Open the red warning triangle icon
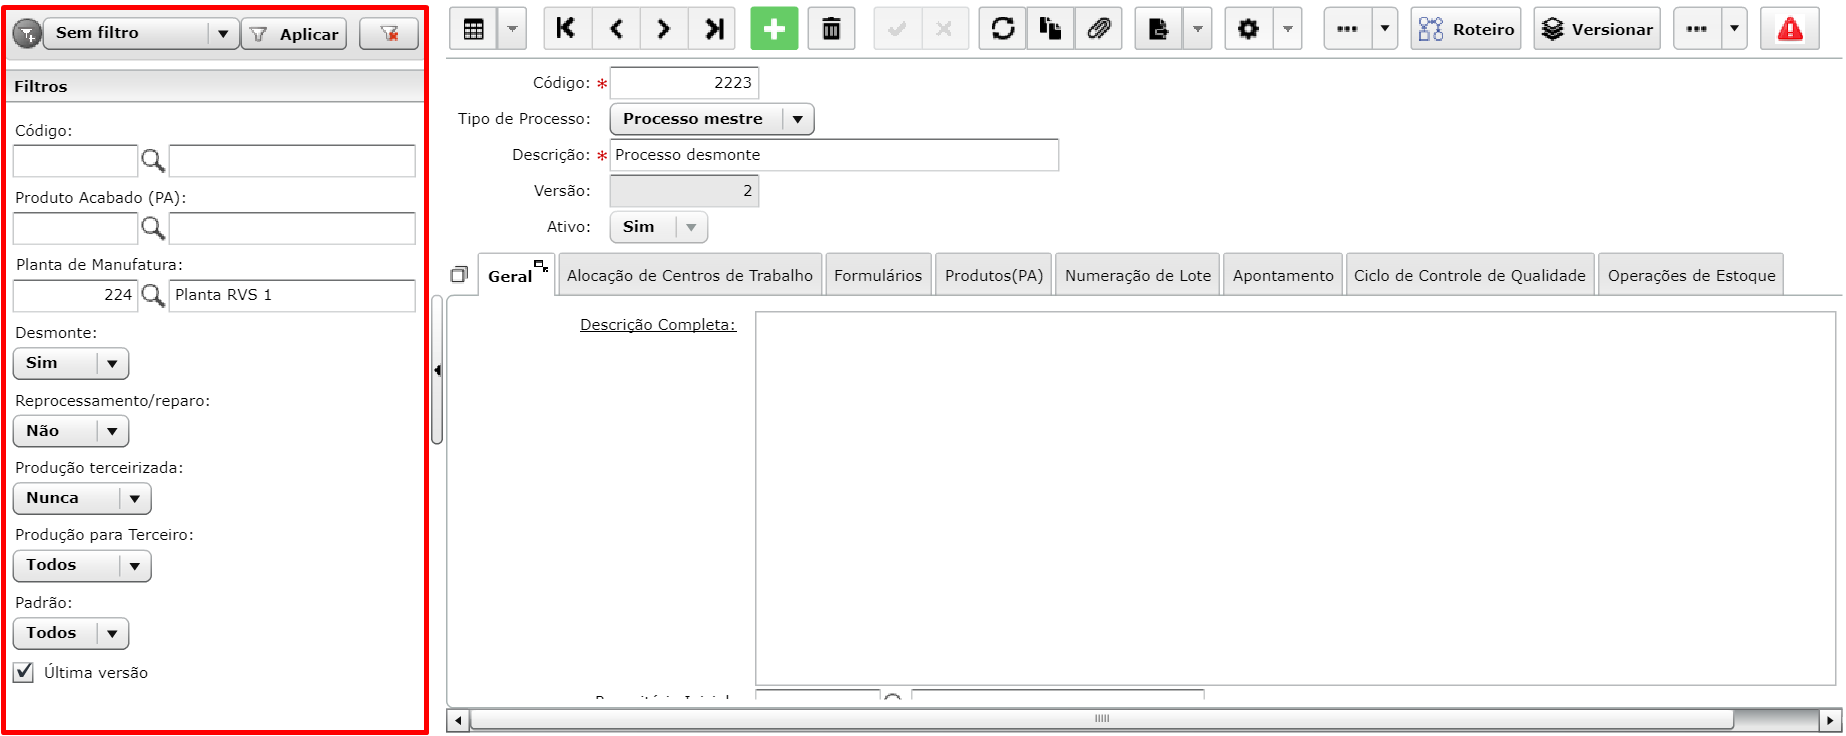Screen dimensions: 1846x736 point(1790,29)
